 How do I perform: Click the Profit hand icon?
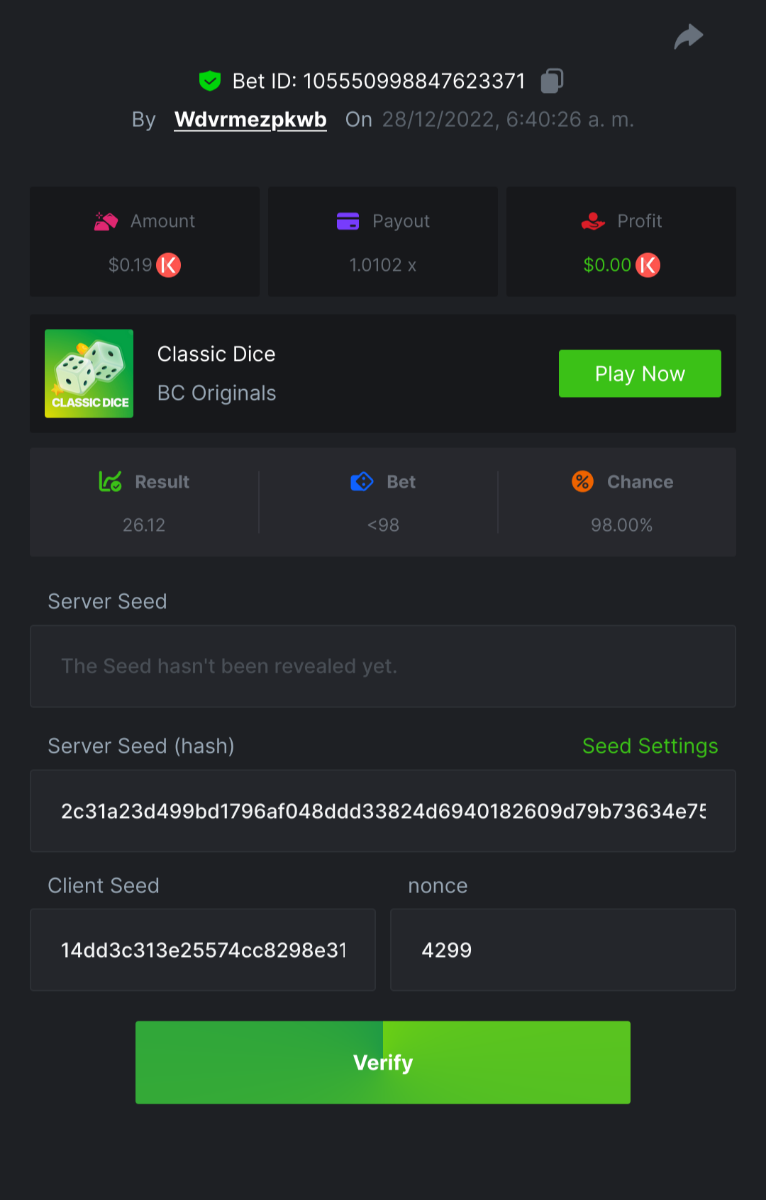pyautogui.click(x=593, y=221)
